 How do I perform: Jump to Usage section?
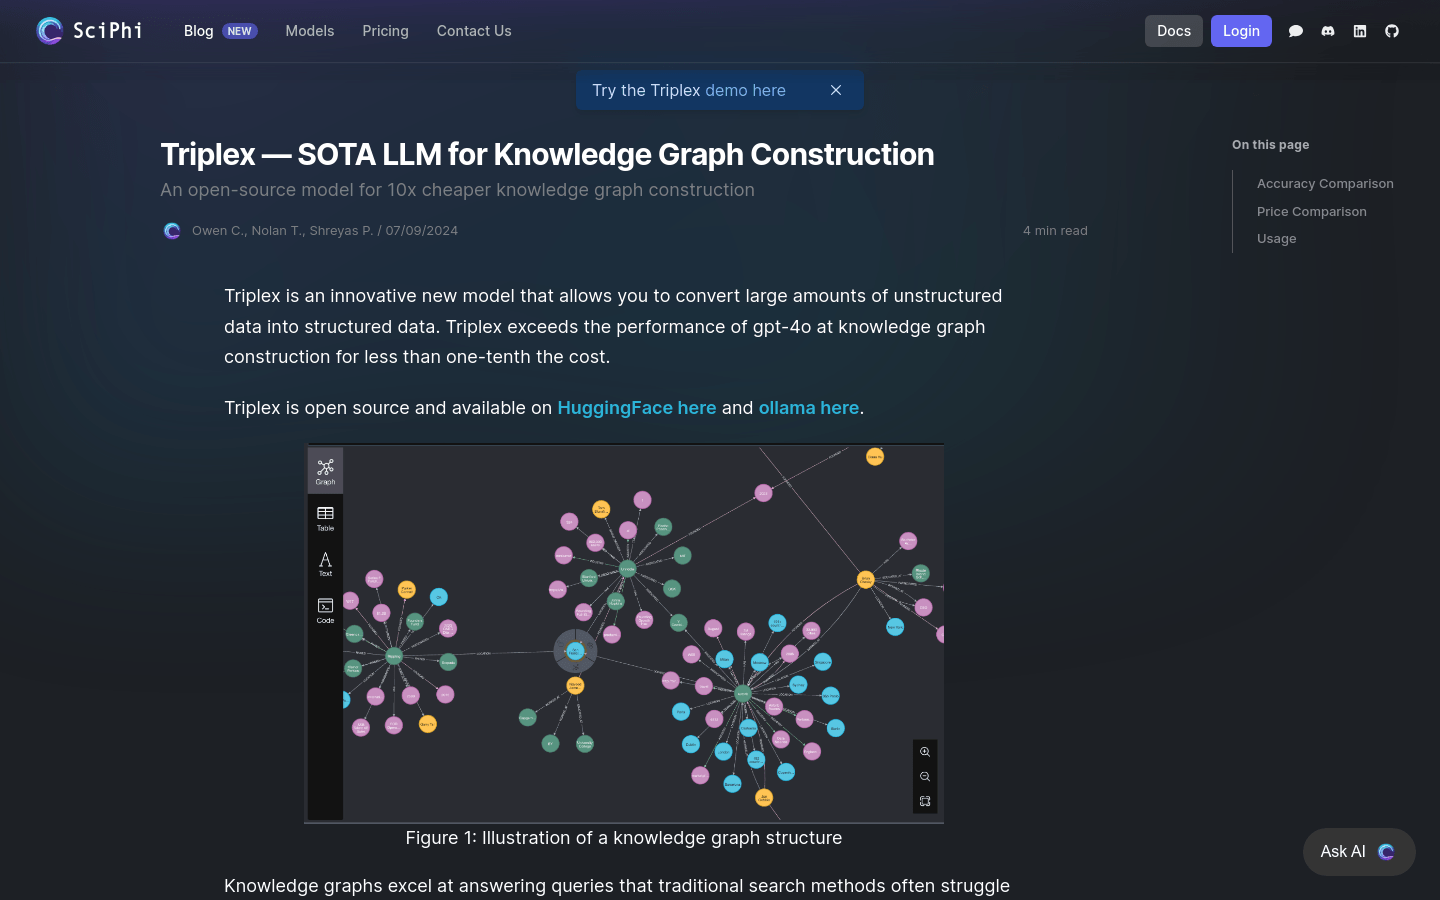[1277, 238]
